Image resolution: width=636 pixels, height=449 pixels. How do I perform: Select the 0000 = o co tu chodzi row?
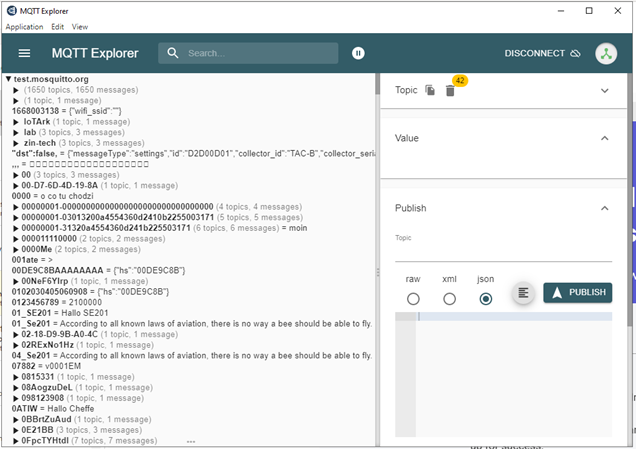coord(52,196)
